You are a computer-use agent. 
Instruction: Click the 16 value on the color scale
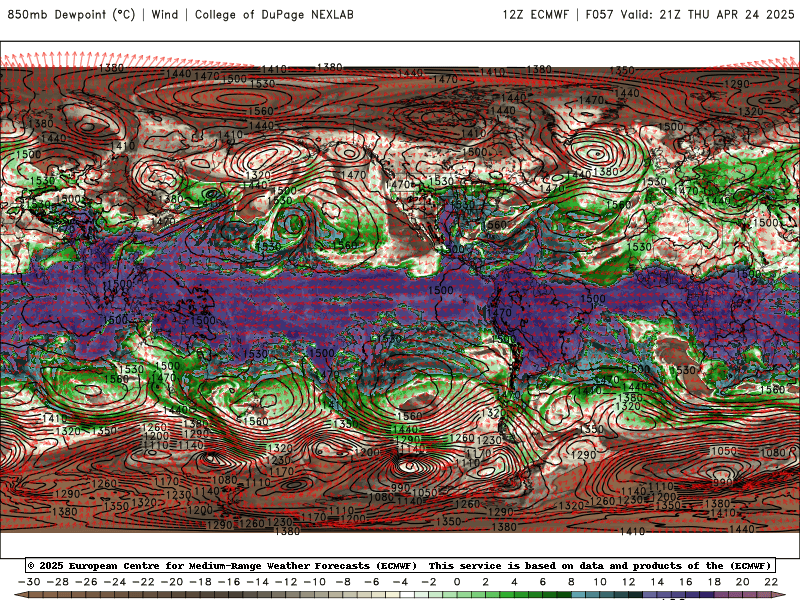(686, 582)
